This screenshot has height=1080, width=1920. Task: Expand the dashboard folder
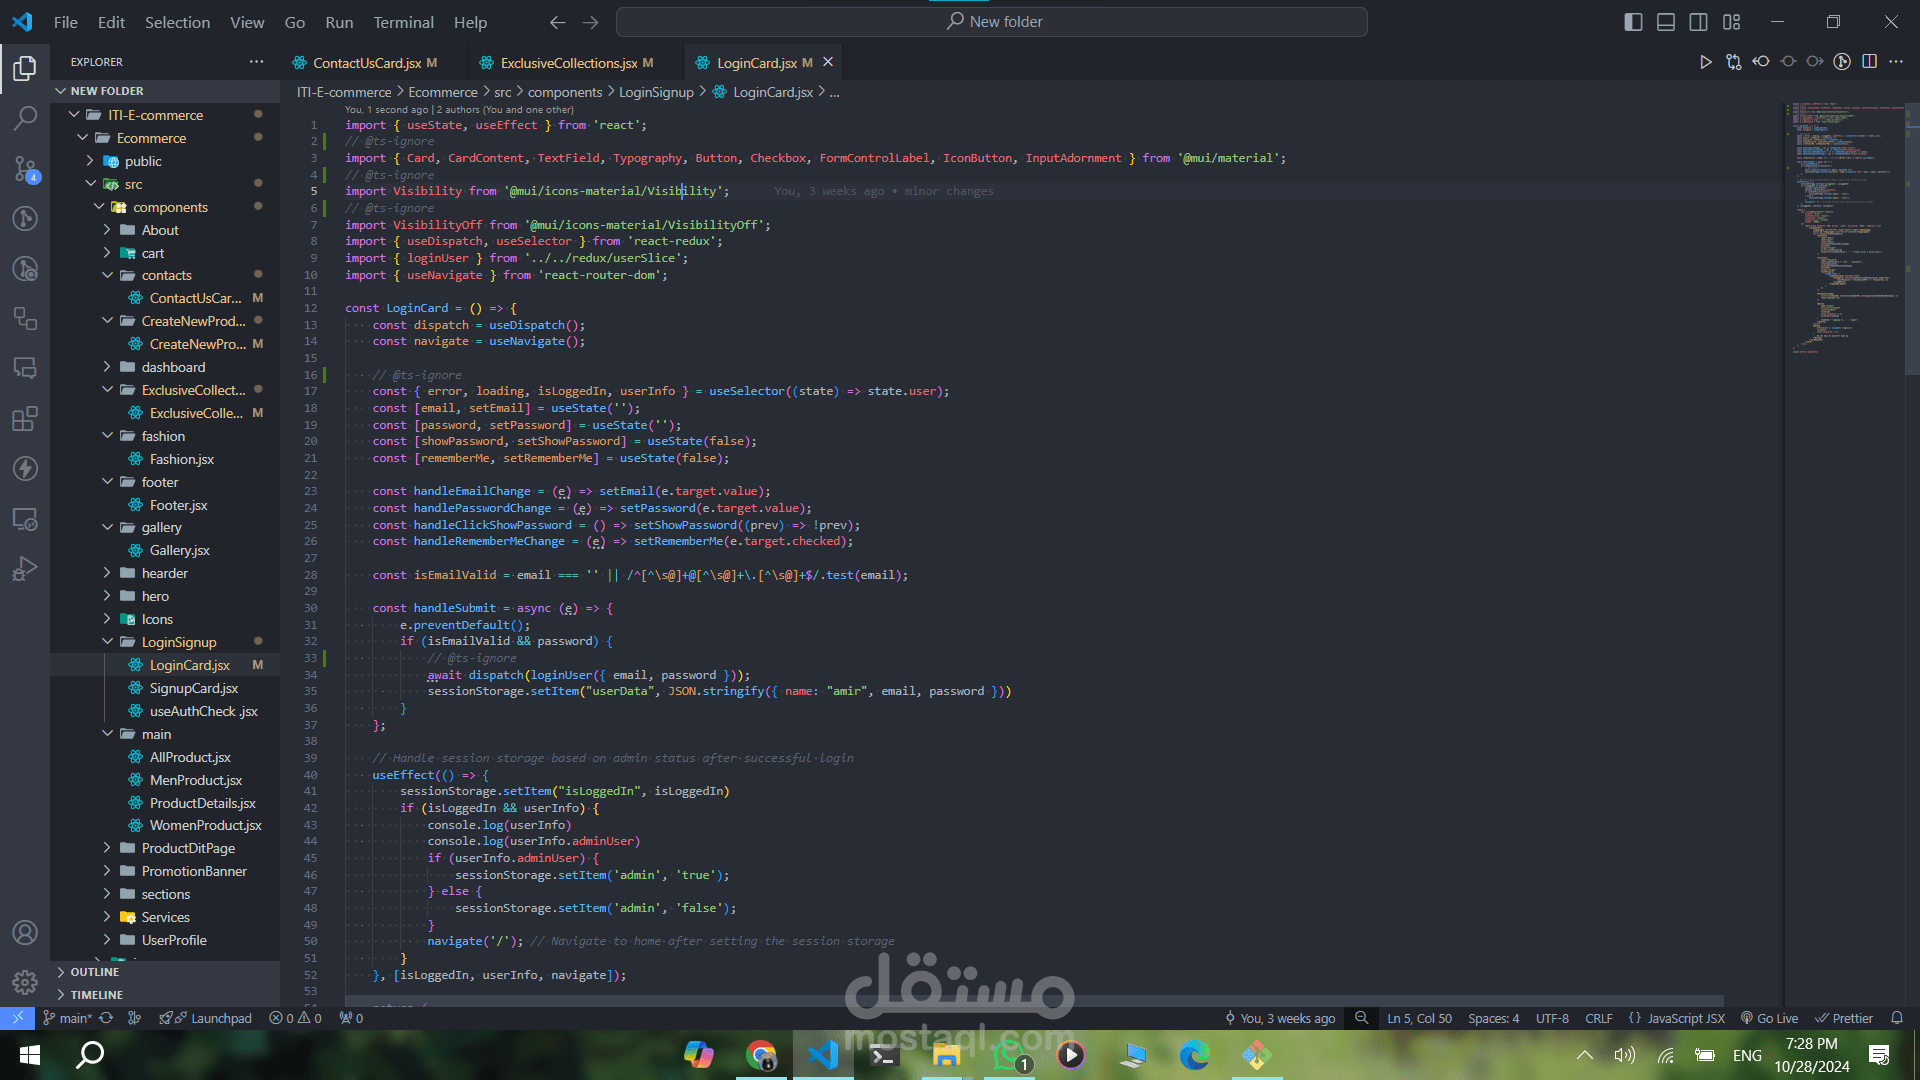click(173, 367)
